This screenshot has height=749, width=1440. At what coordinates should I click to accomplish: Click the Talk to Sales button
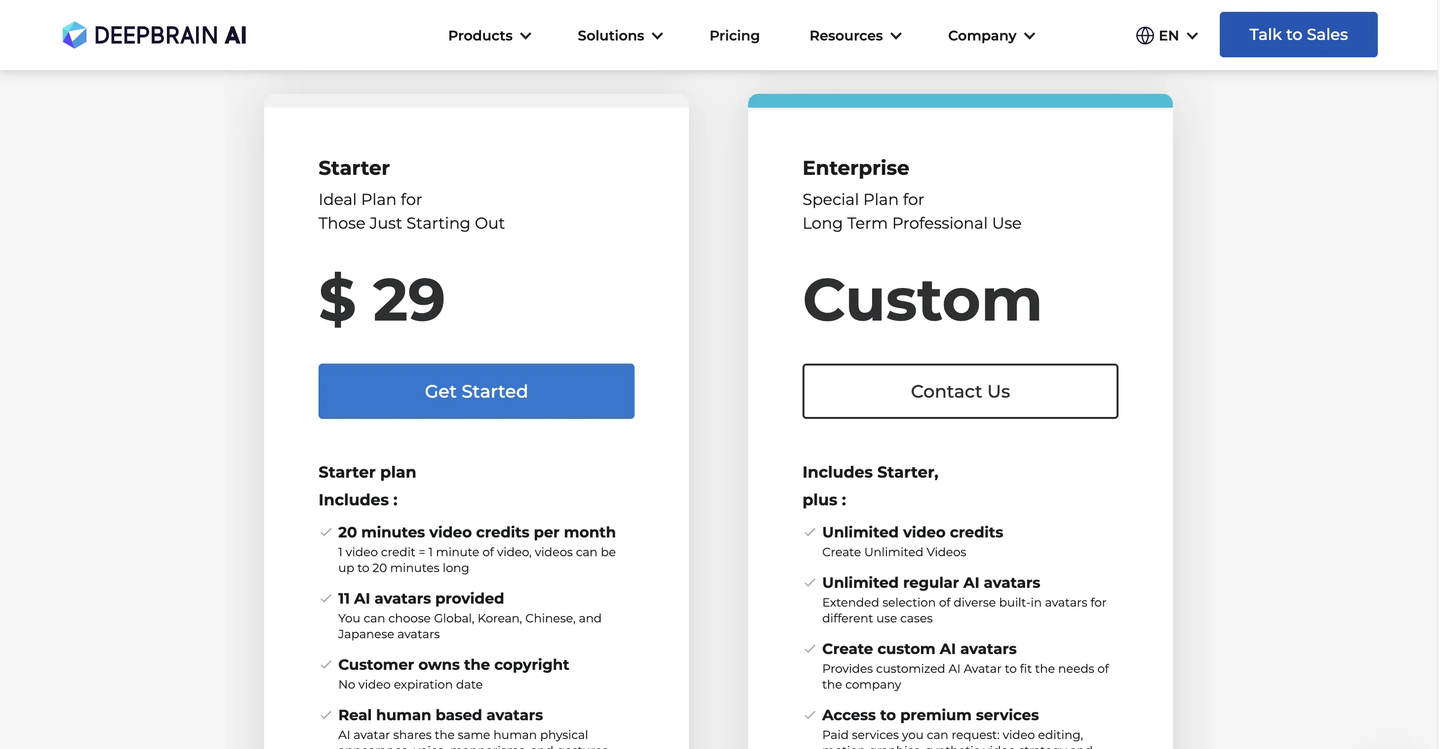[1298, 34]
